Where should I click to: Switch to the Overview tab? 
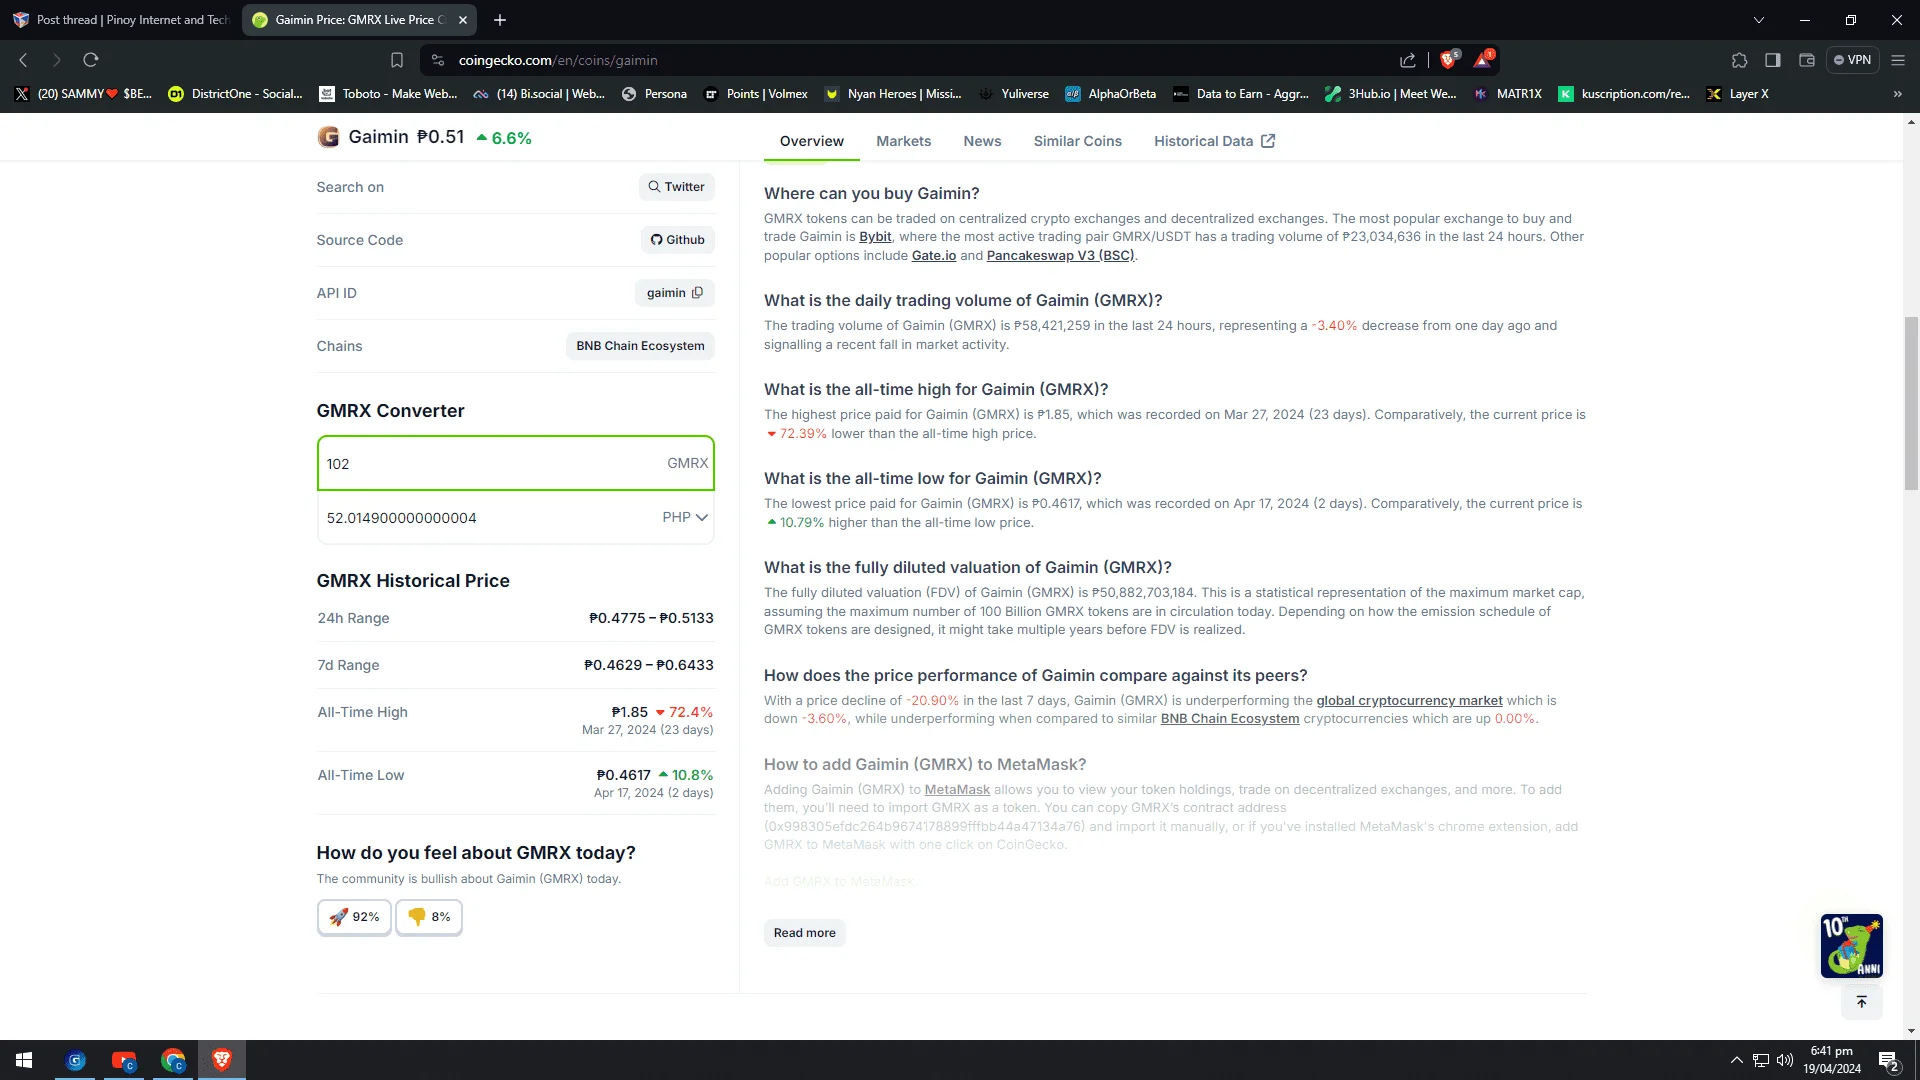pyautogui.click(x=812, y=141)
